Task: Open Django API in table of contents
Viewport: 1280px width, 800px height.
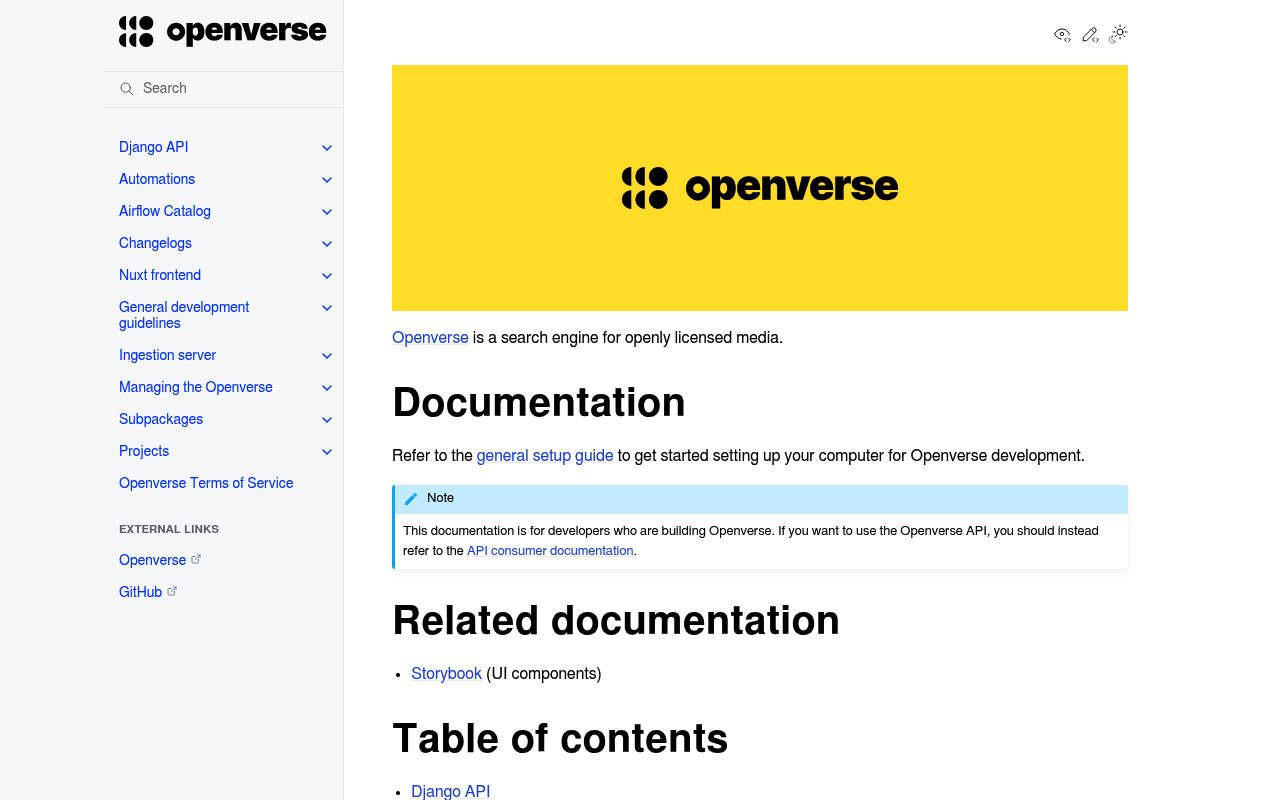Action: pyautogui.click(x=451, y=791)
